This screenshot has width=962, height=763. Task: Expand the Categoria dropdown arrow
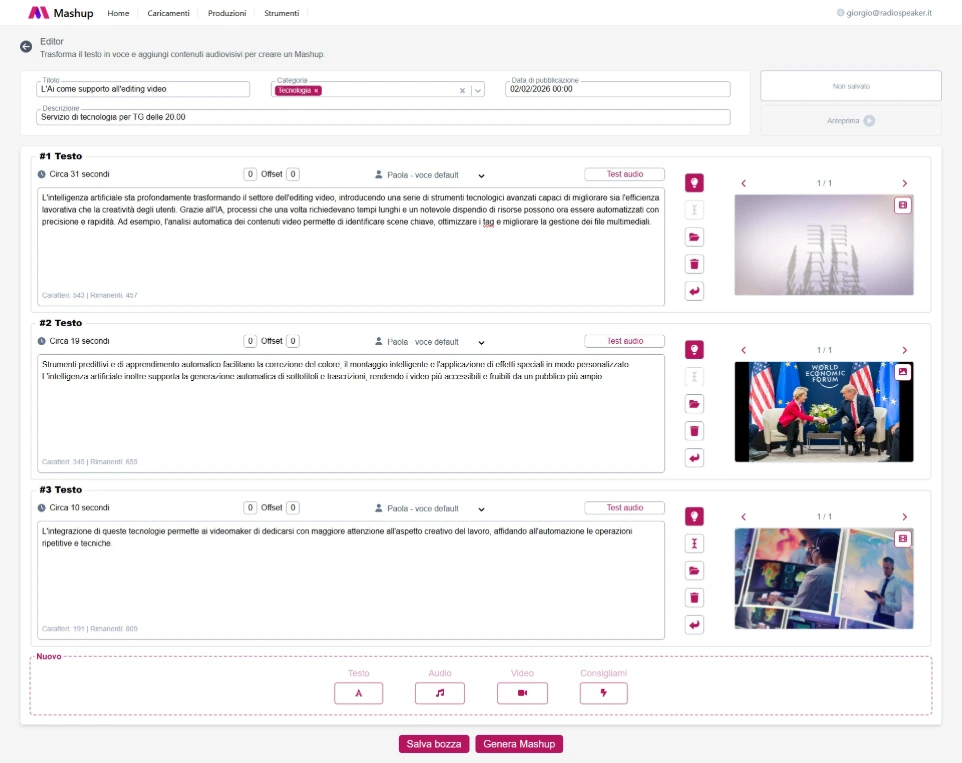(478, 90)
